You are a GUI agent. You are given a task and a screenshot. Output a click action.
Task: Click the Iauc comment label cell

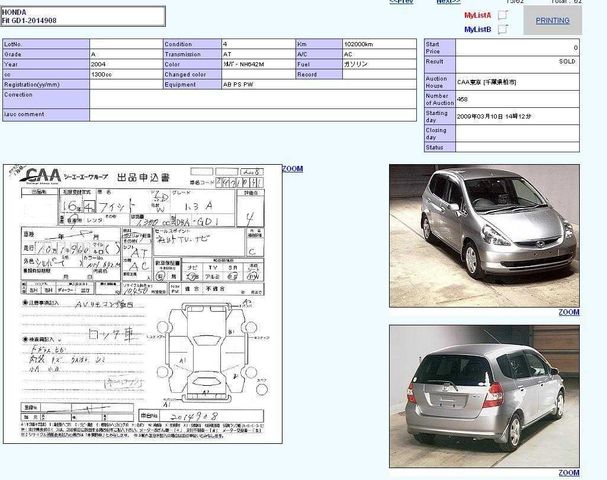[46, 115]
